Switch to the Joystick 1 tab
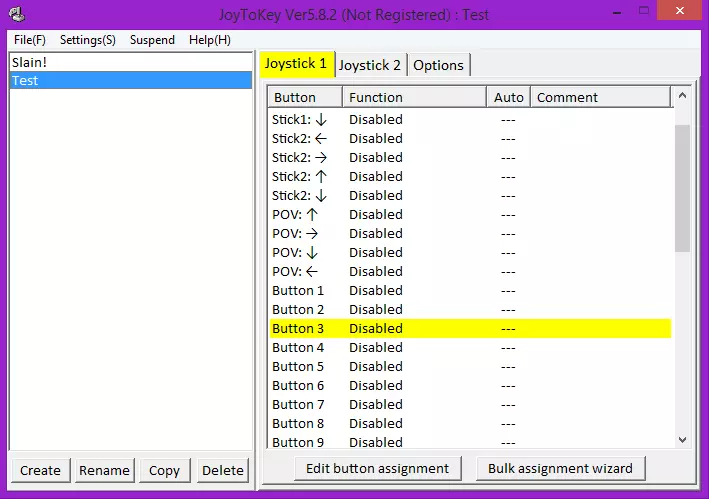This screenshot has height=499, width=709. pos(296,64)
